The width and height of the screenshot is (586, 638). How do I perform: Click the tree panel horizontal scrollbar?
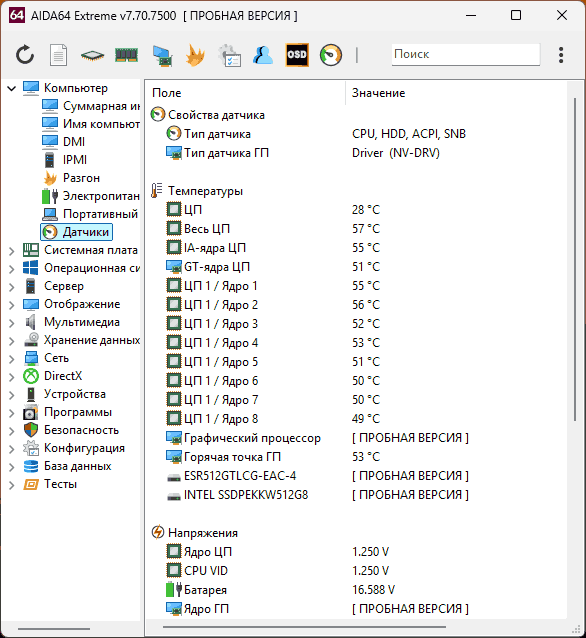pos(54,629)
